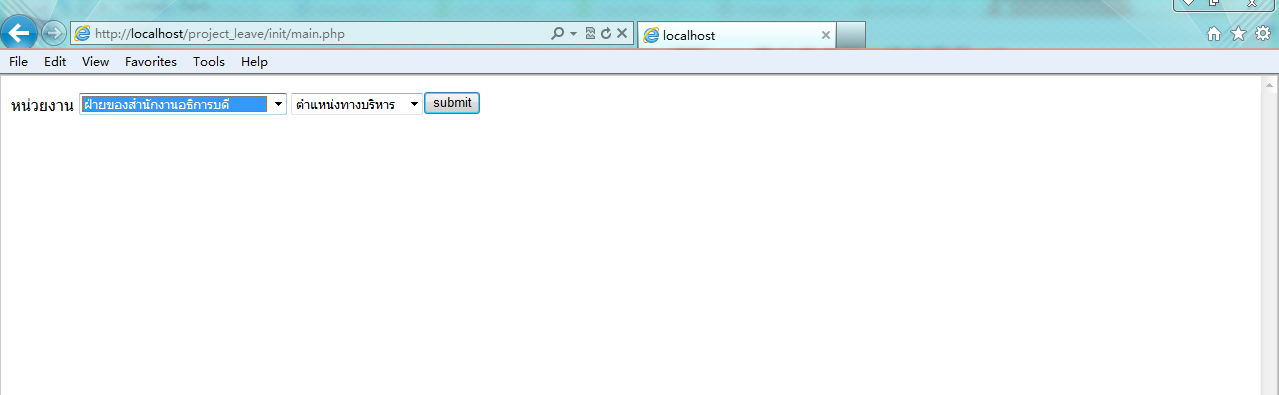Open the Favorites menu
The image size is (1279, 395).
pos(151,62)
